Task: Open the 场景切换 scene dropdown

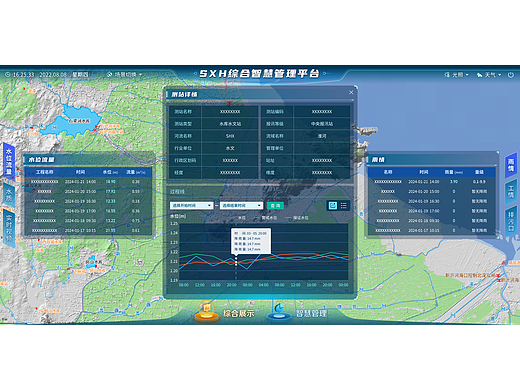Action: tap(125, 75)
